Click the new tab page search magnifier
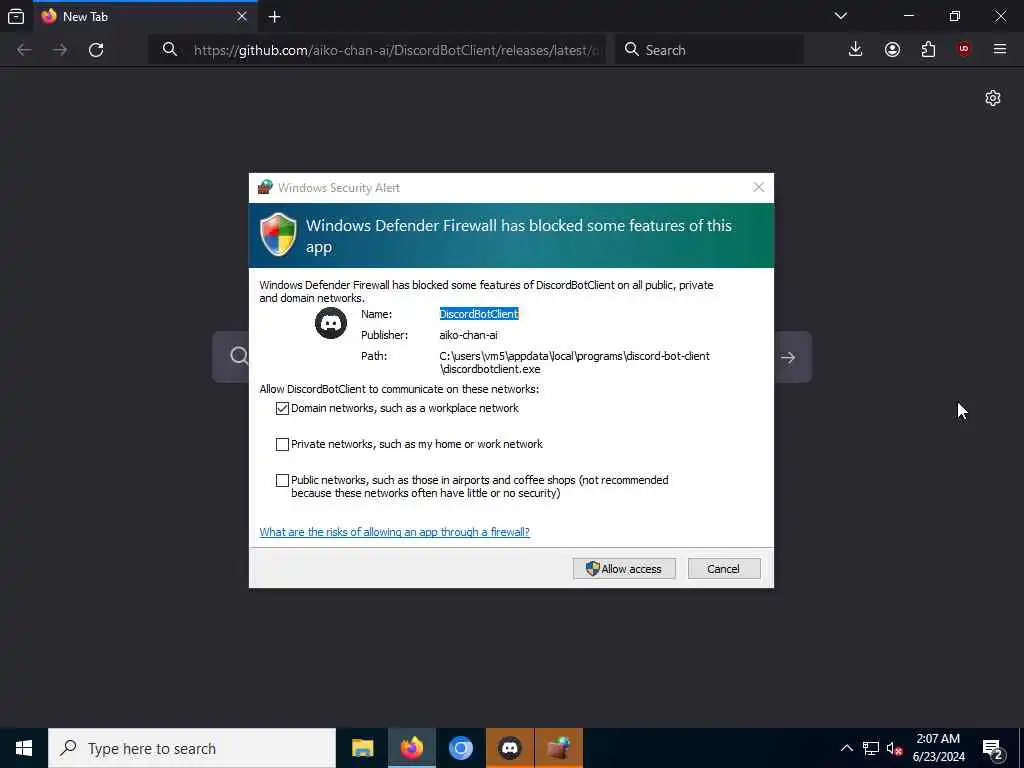This screenshot has width=1024, height=768. (239, 356)
